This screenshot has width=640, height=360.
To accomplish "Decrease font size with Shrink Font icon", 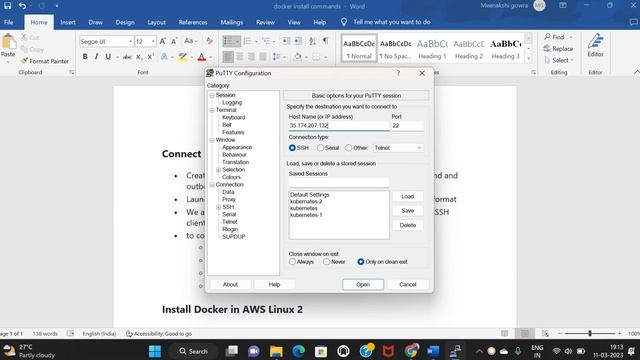I will (x=174, y=41).
